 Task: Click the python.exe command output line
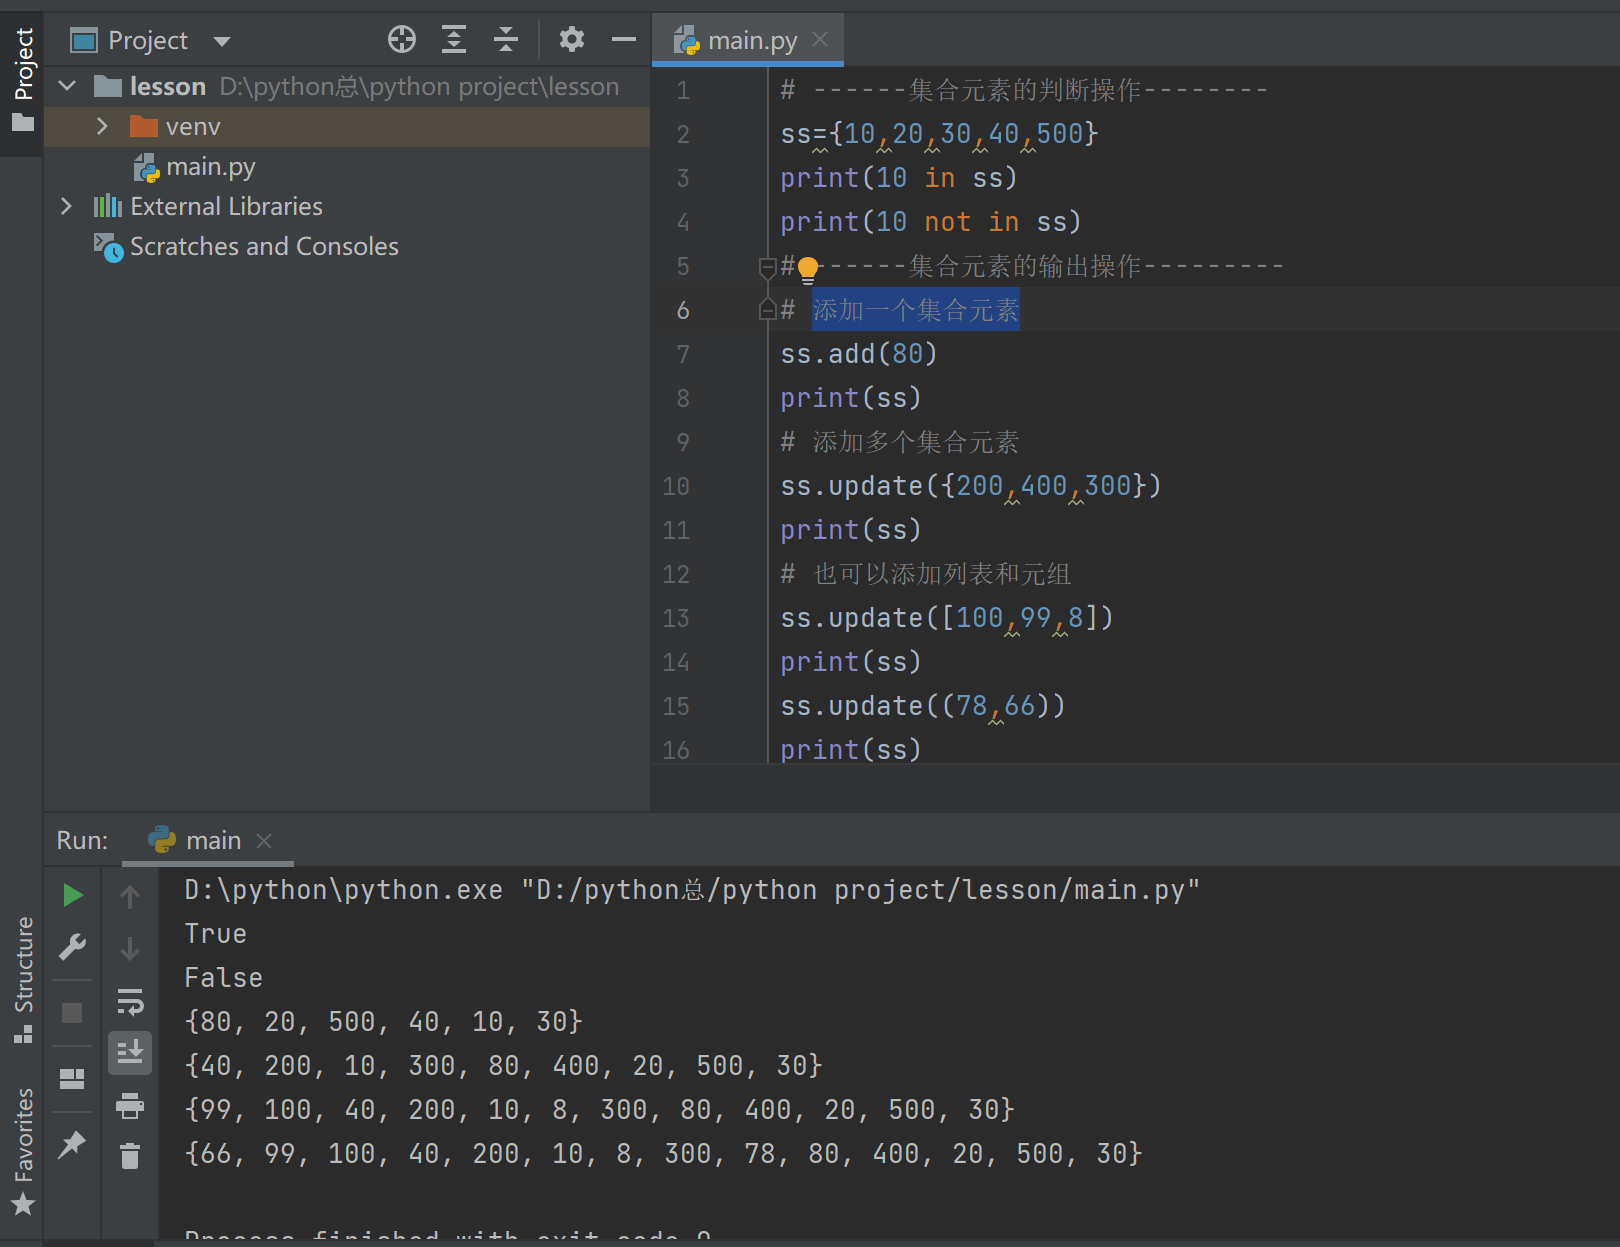[692, 890]
